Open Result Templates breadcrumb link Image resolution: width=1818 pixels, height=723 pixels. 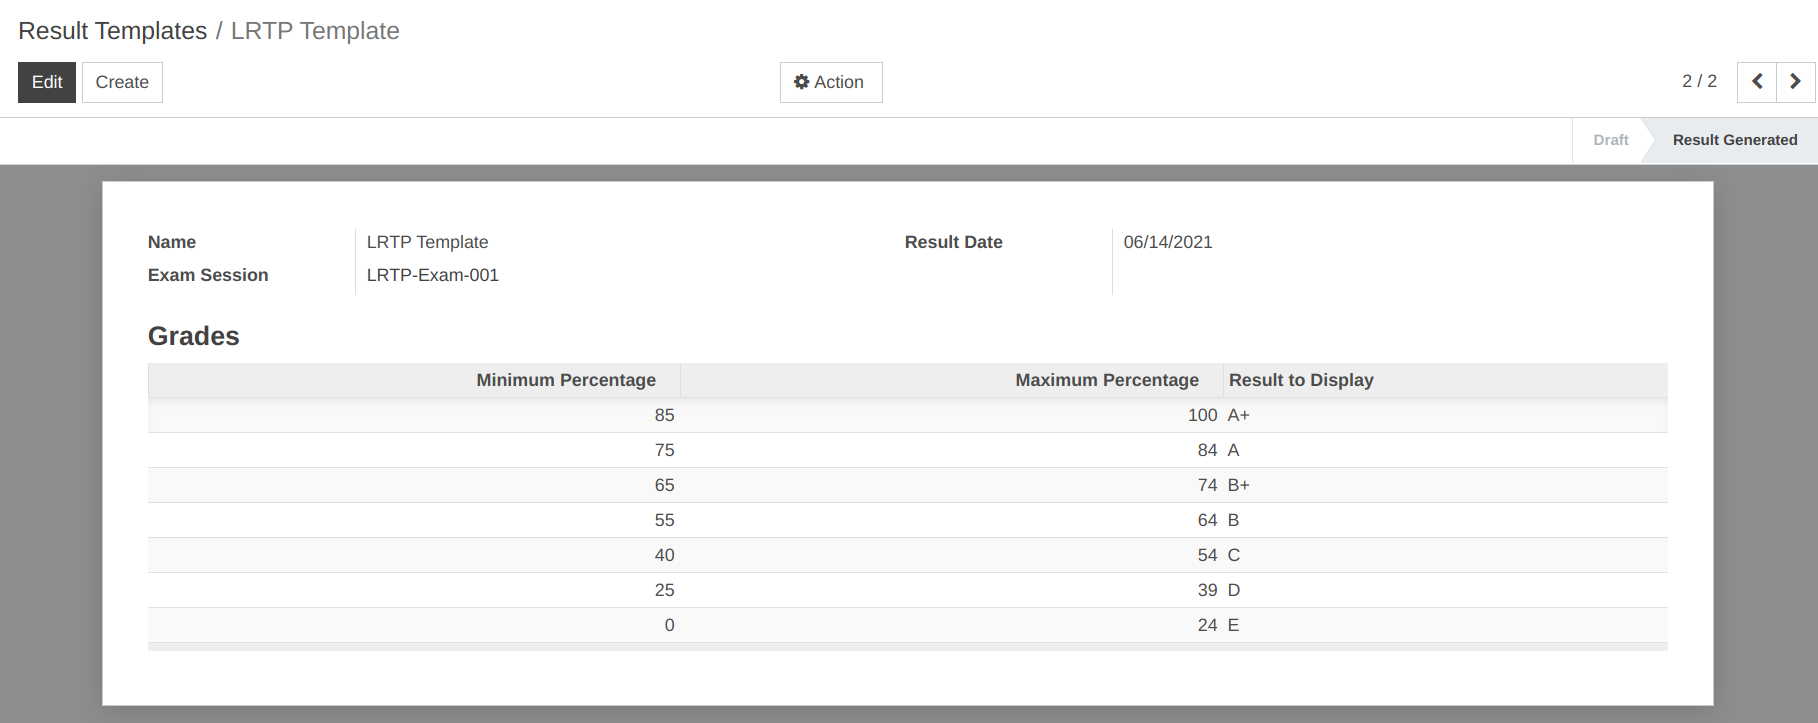pos(112,31)
